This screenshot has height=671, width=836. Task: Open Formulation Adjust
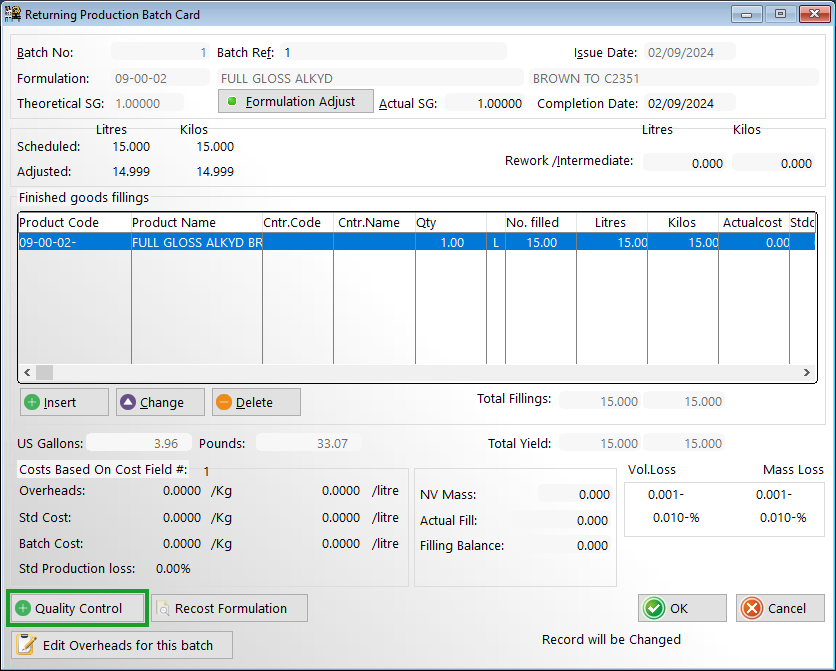295,101
